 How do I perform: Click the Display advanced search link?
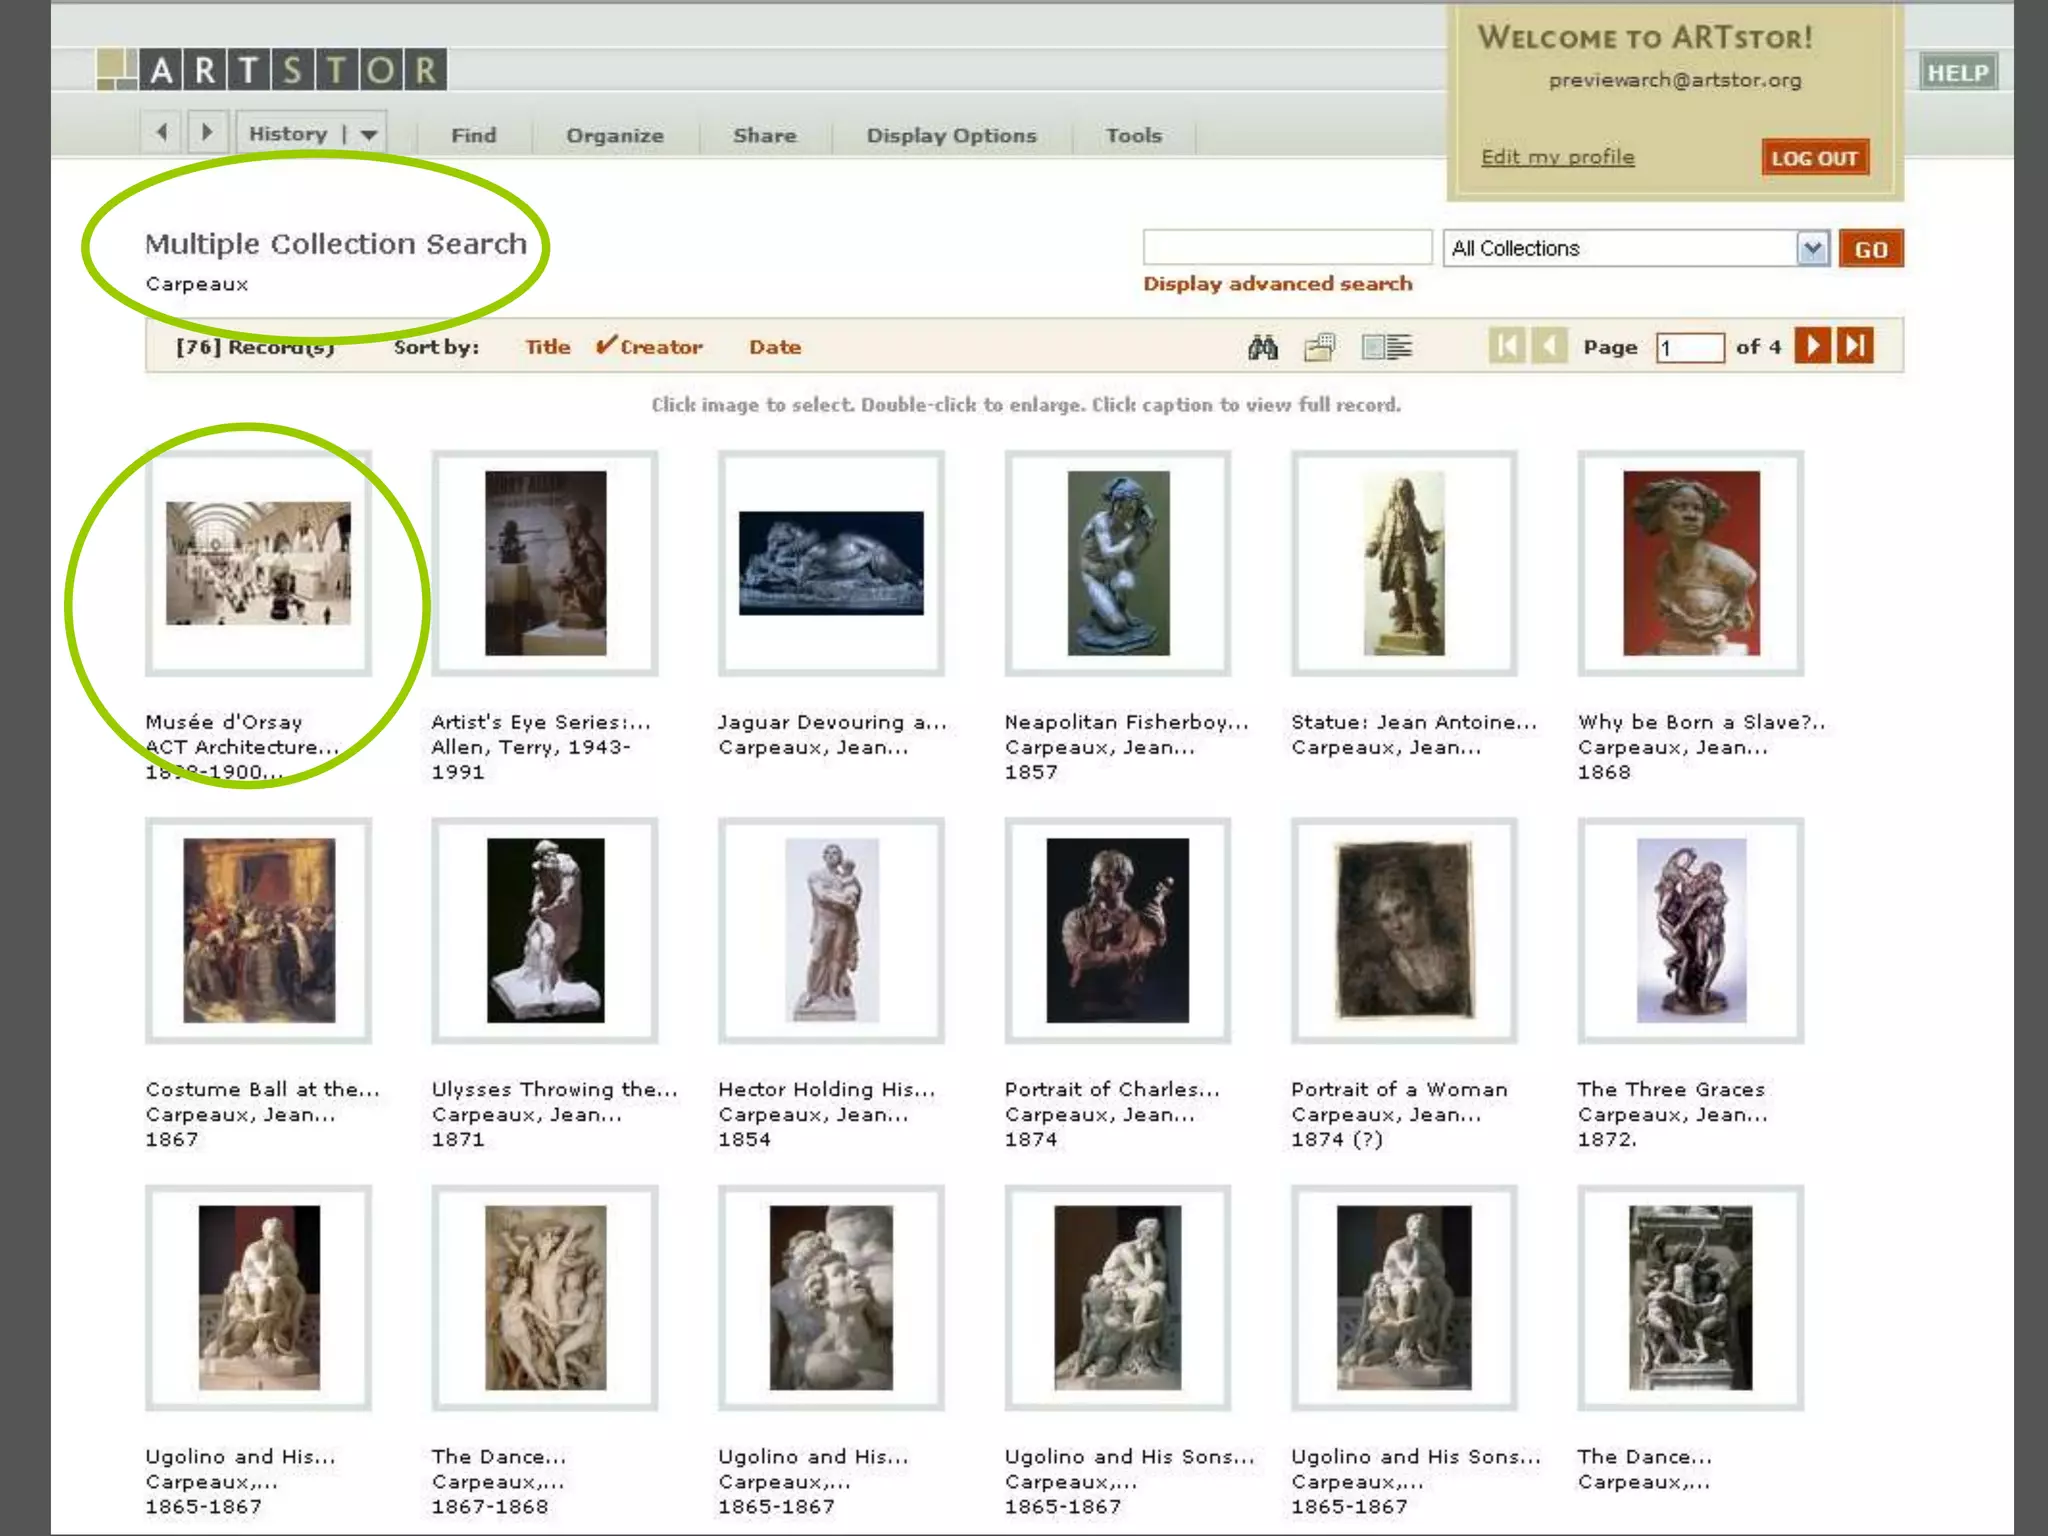pos(1277,284)
